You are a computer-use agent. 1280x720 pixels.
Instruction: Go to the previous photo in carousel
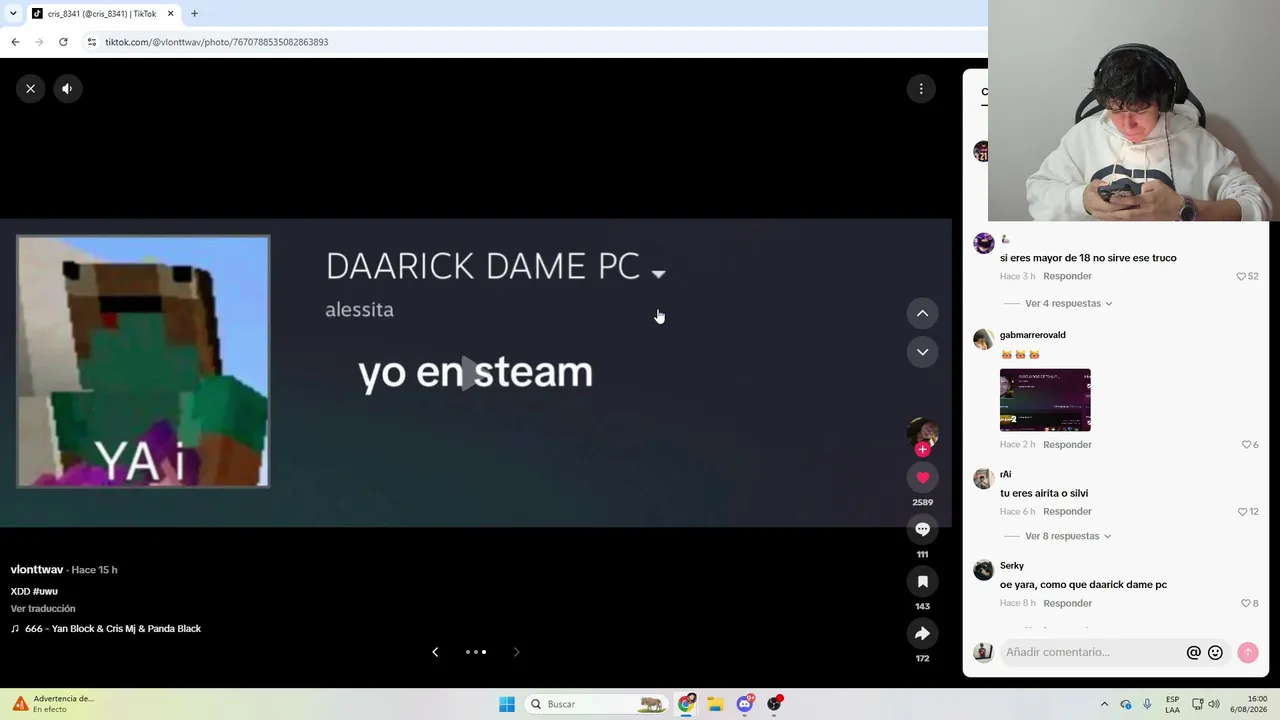point(435,652)
